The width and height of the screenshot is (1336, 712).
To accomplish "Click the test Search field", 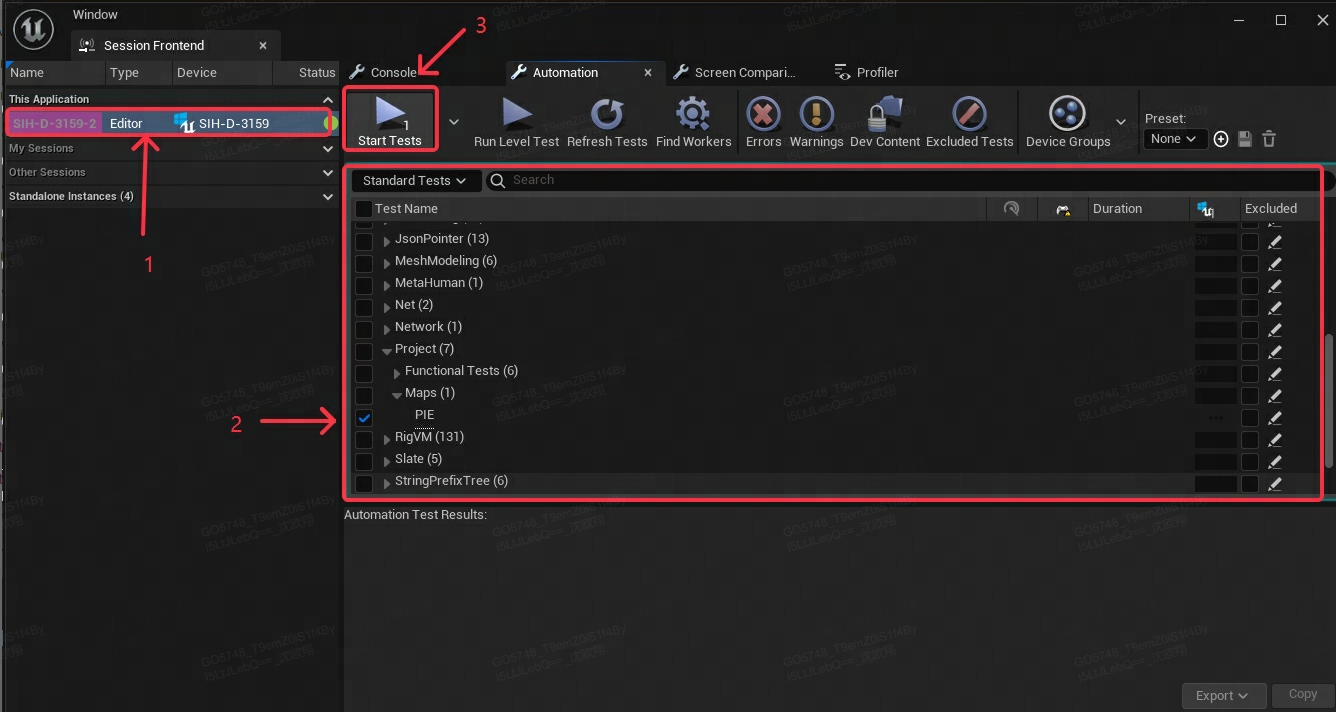I will coord(904,181).
